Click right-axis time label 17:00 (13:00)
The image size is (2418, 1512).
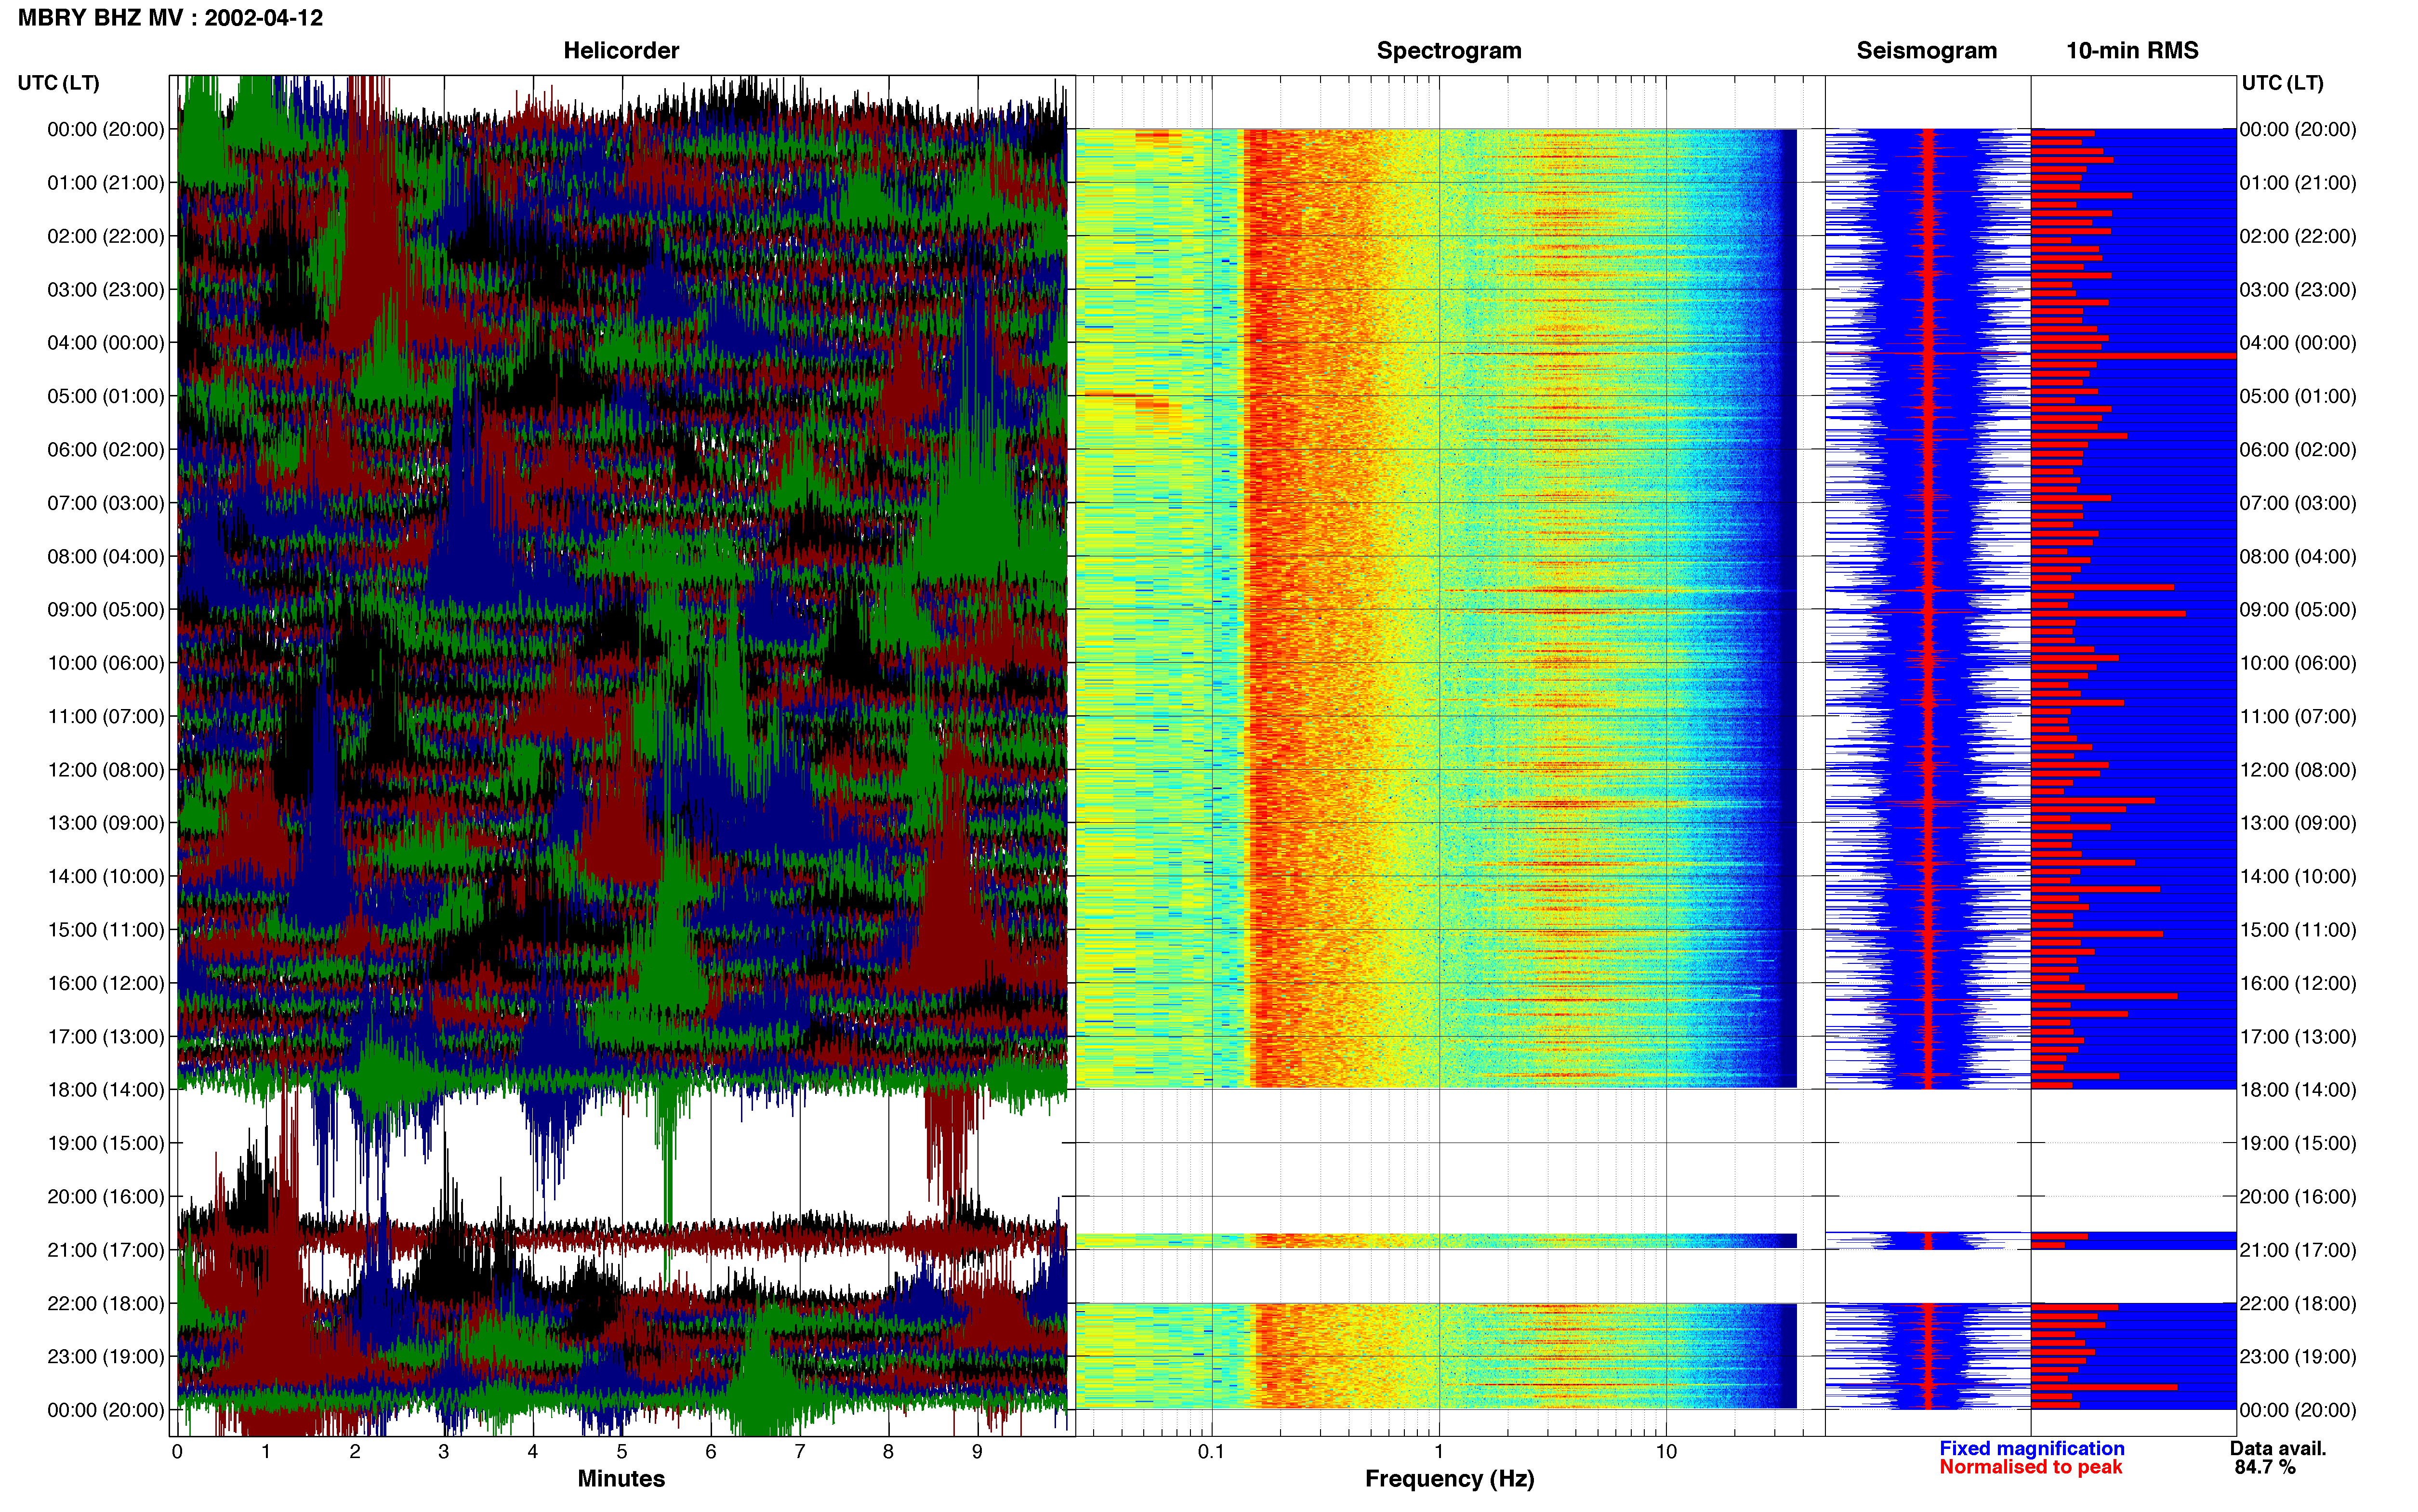coord(2298,1037)
